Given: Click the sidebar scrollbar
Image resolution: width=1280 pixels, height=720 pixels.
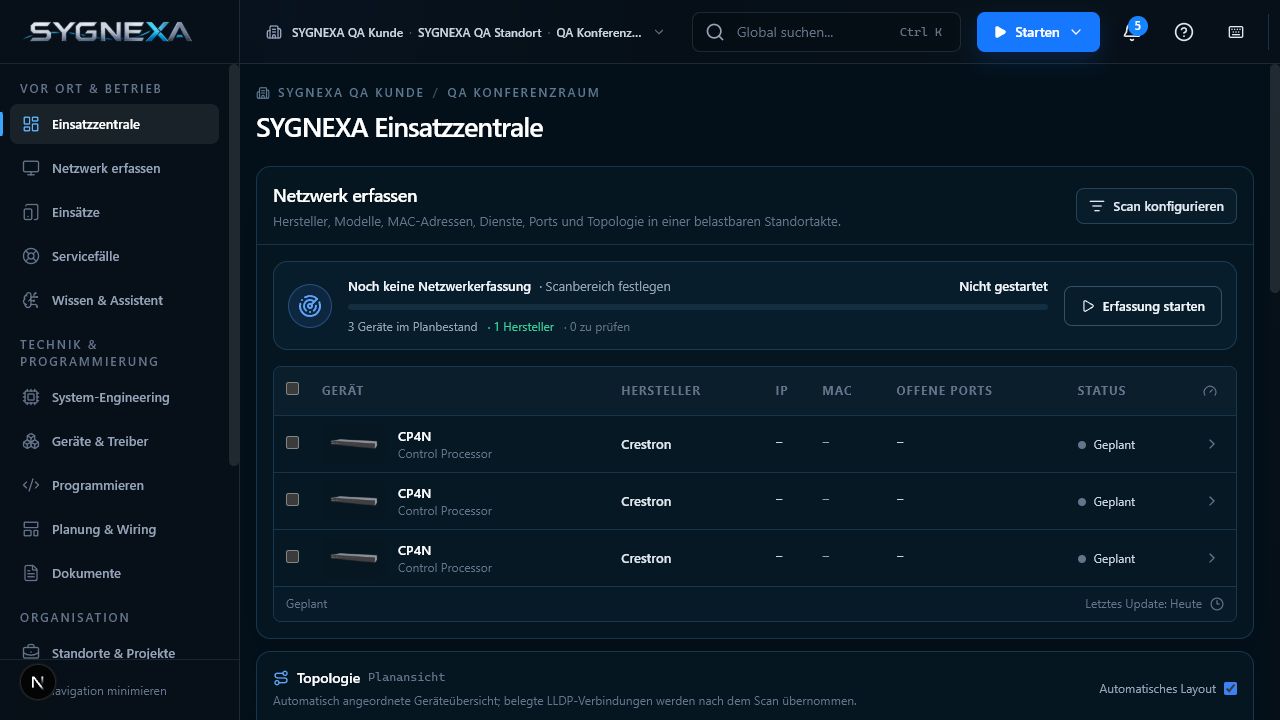Looking at the screenshot, I should point(234,265).
